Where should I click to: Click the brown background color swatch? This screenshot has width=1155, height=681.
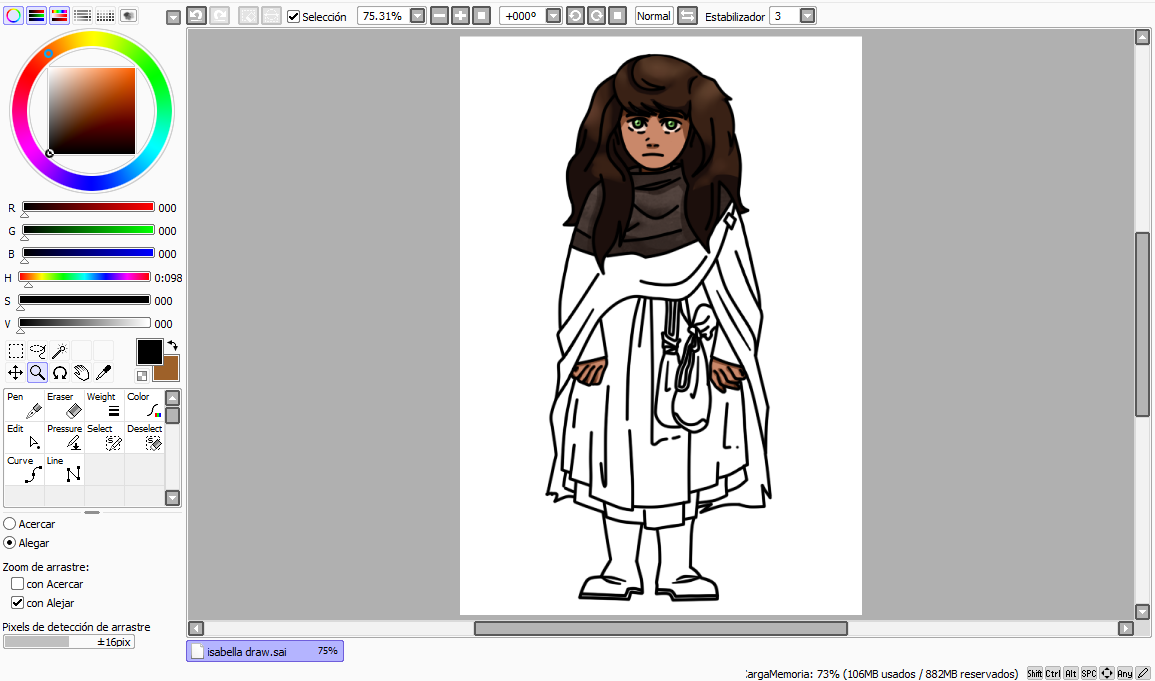(168, 371)
